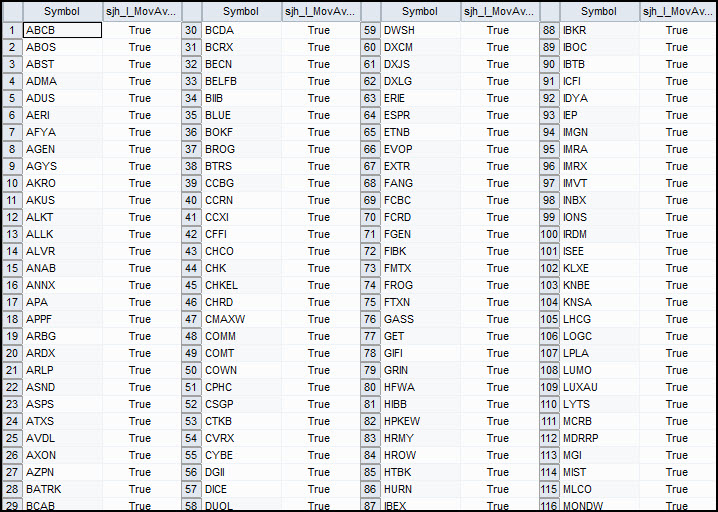Click the COWN symbol cell
The image size is (718, 512).
(241, 370)
